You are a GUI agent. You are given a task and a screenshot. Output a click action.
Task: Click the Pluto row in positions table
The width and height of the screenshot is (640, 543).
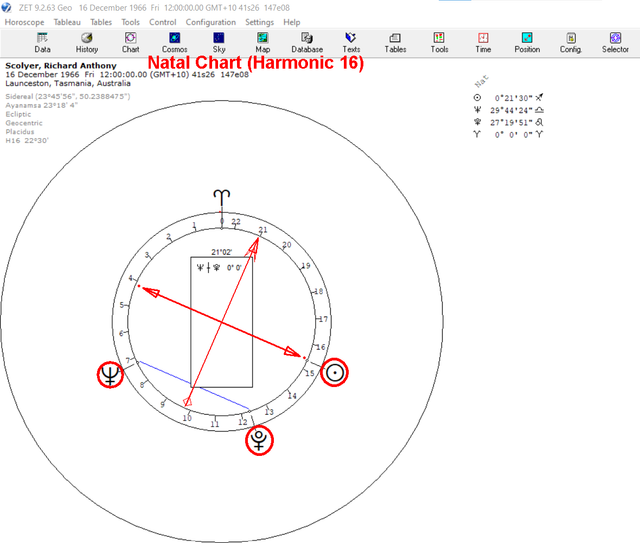[x=509, y=122]
